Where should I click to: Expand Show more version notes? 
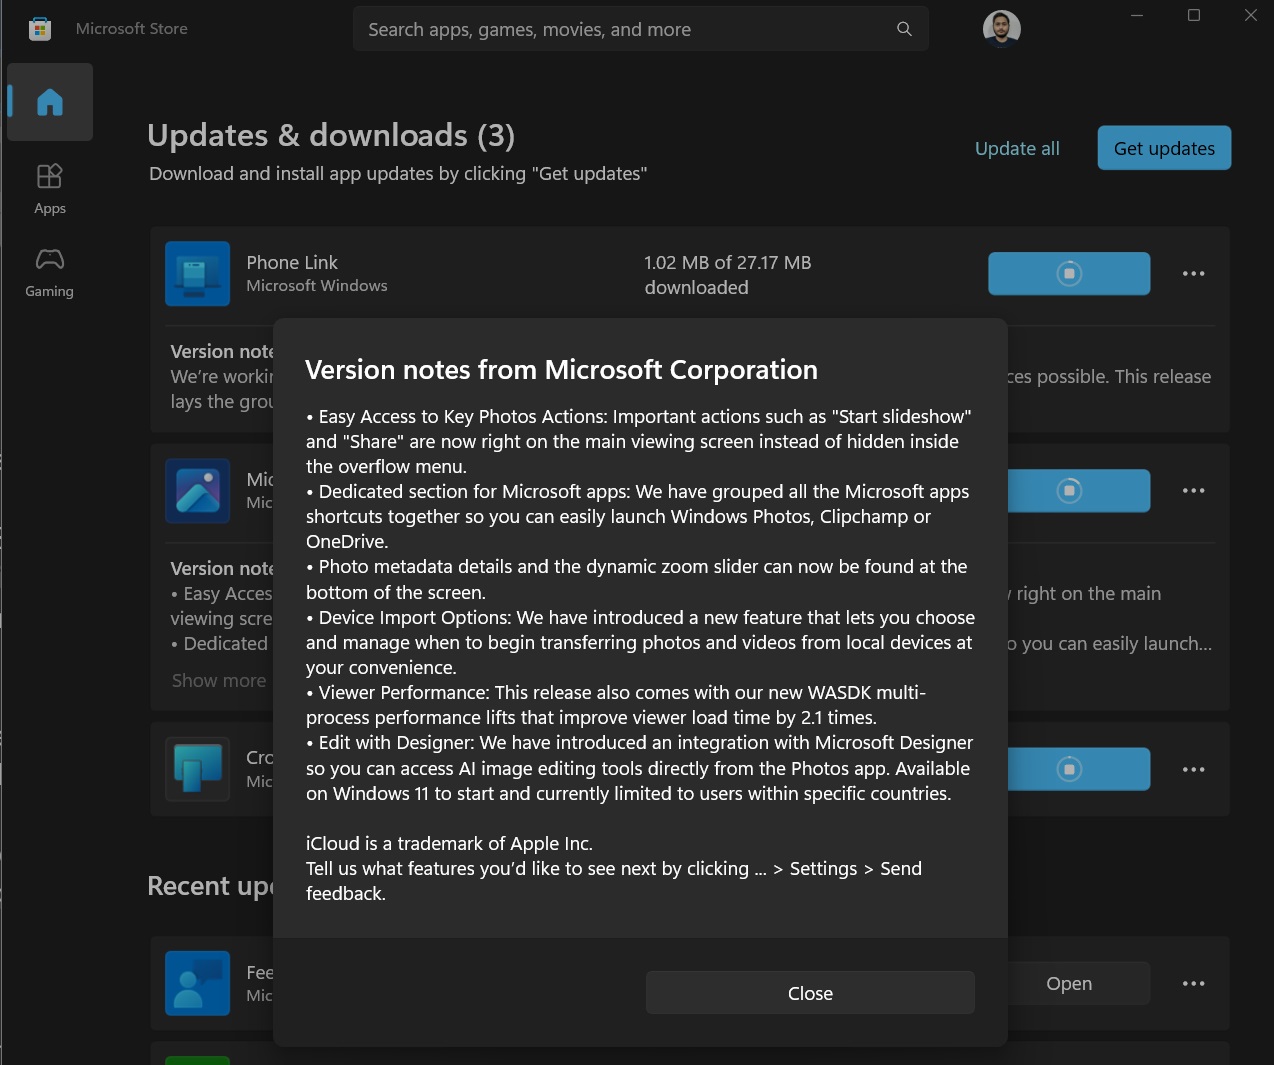pyautogui.click(x=218, y=680)
